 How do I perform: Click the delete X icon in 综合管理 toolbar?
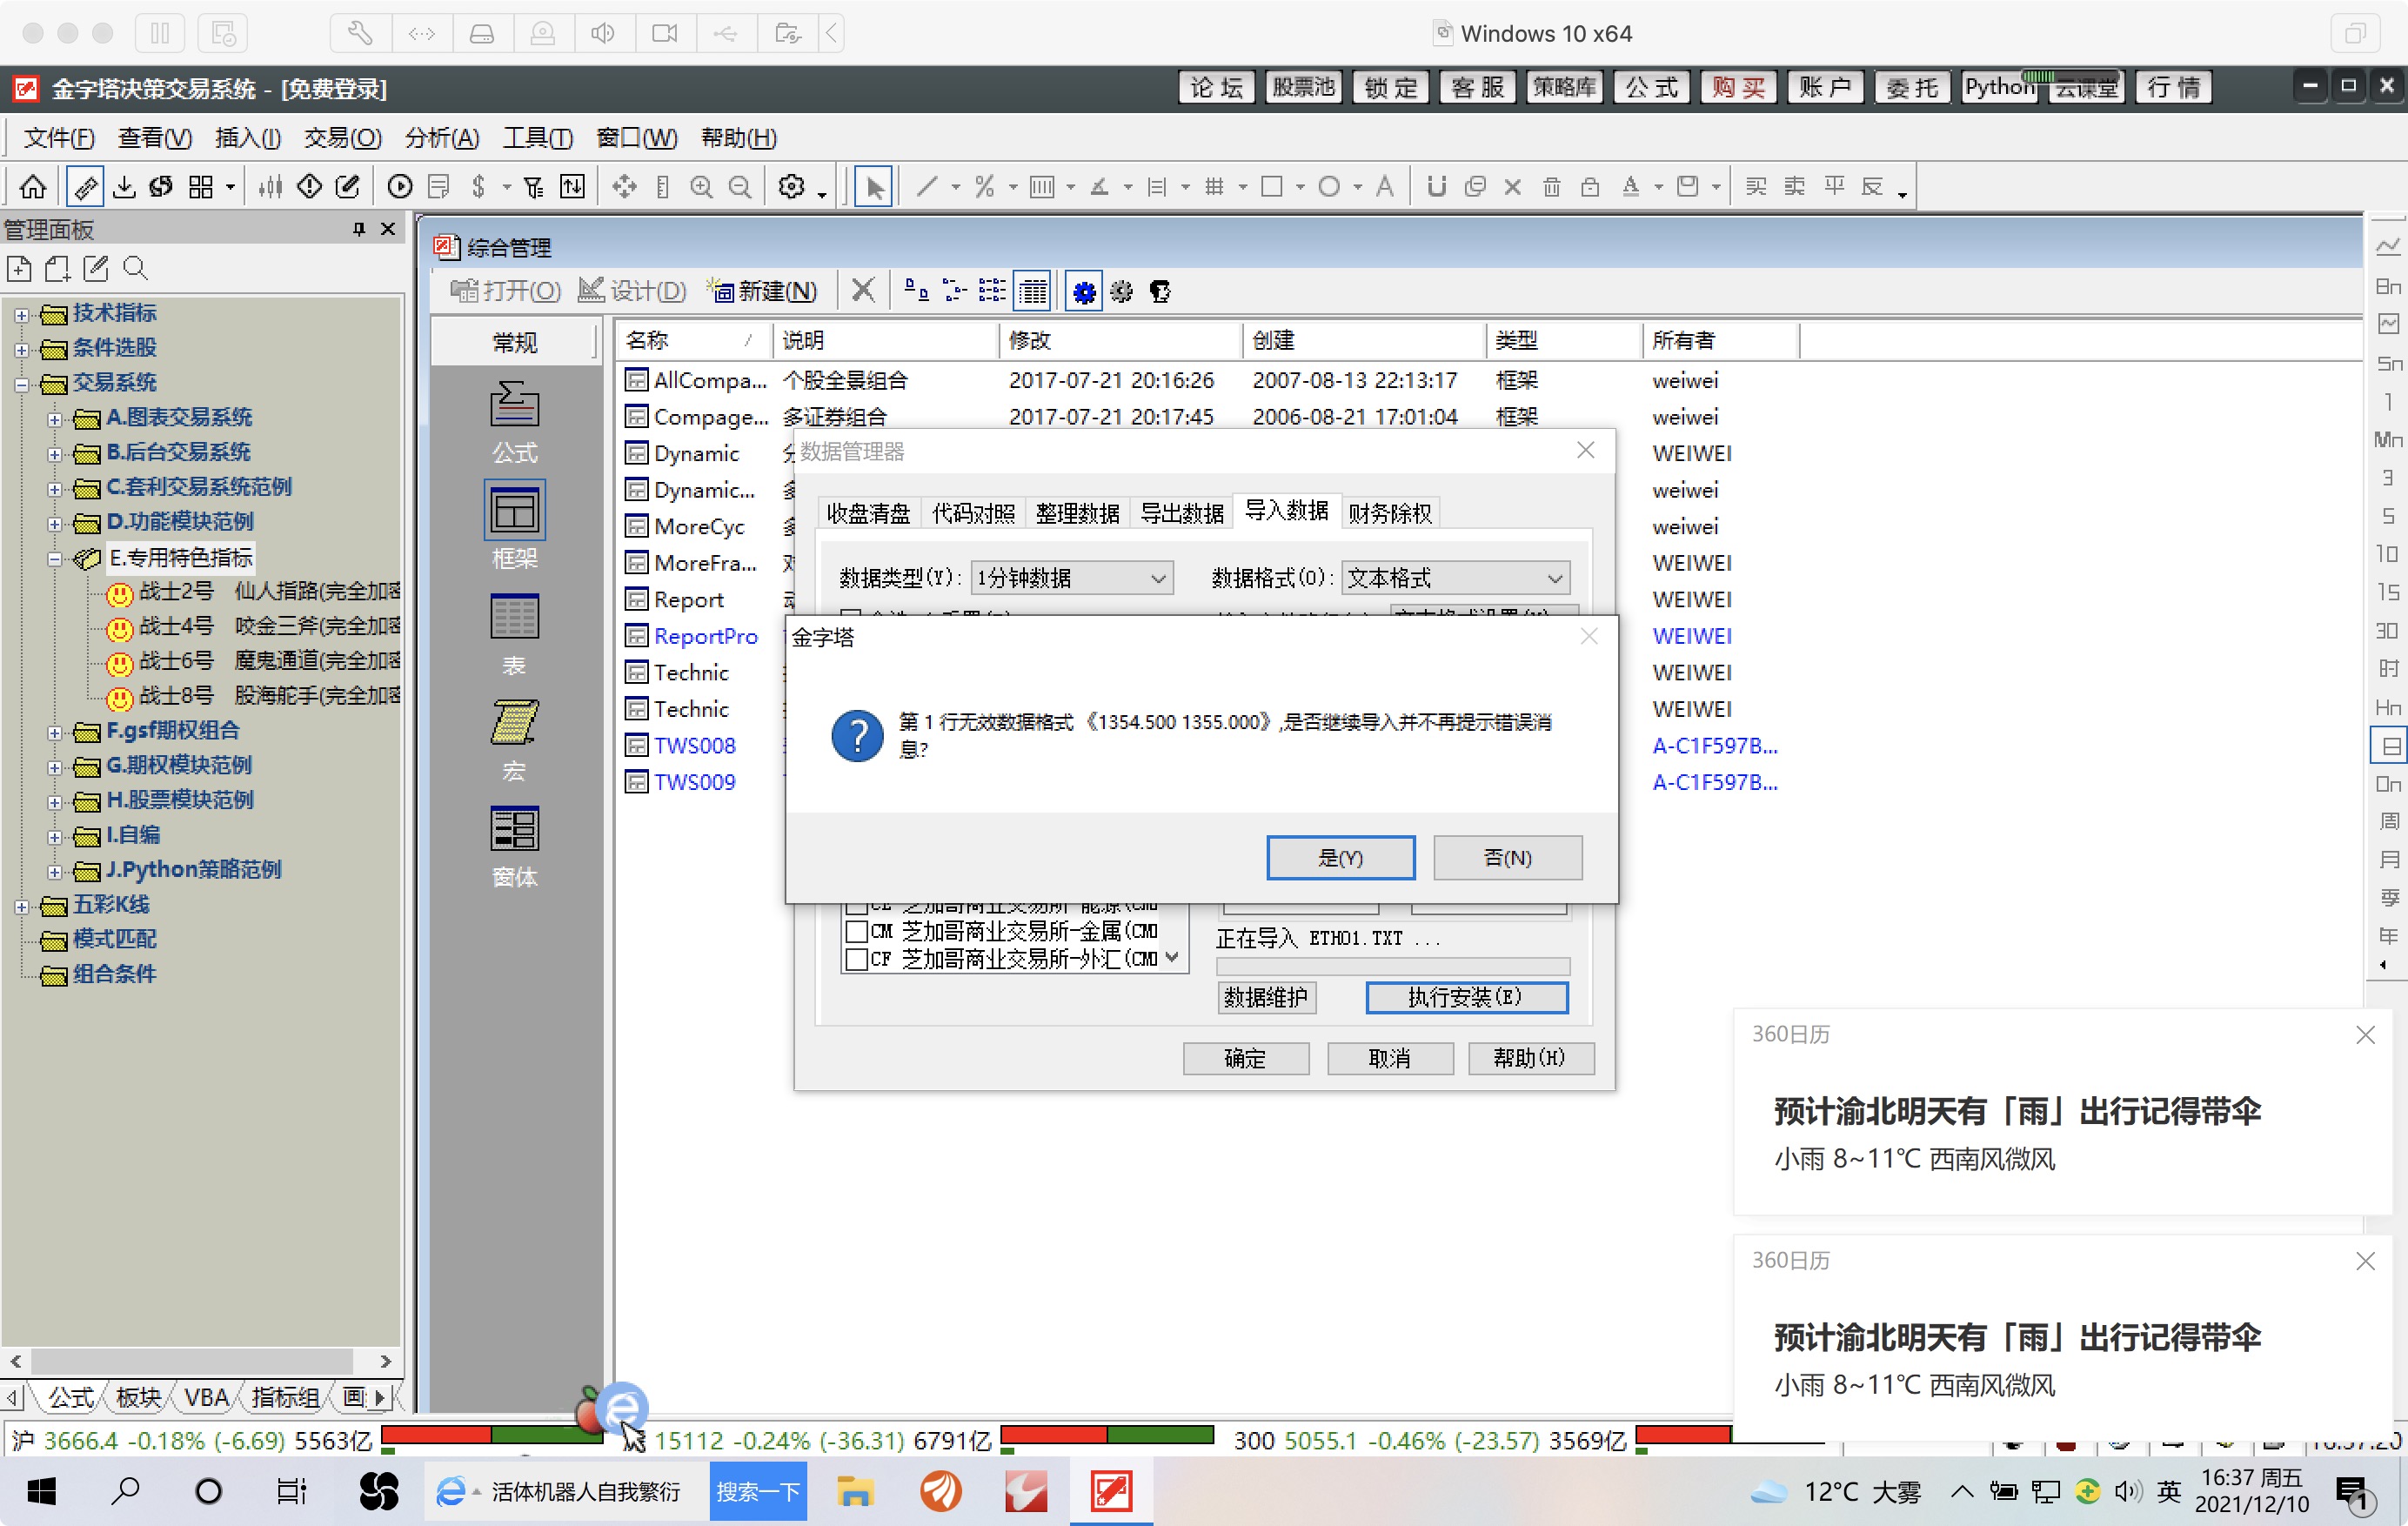(x=863, y=291)
